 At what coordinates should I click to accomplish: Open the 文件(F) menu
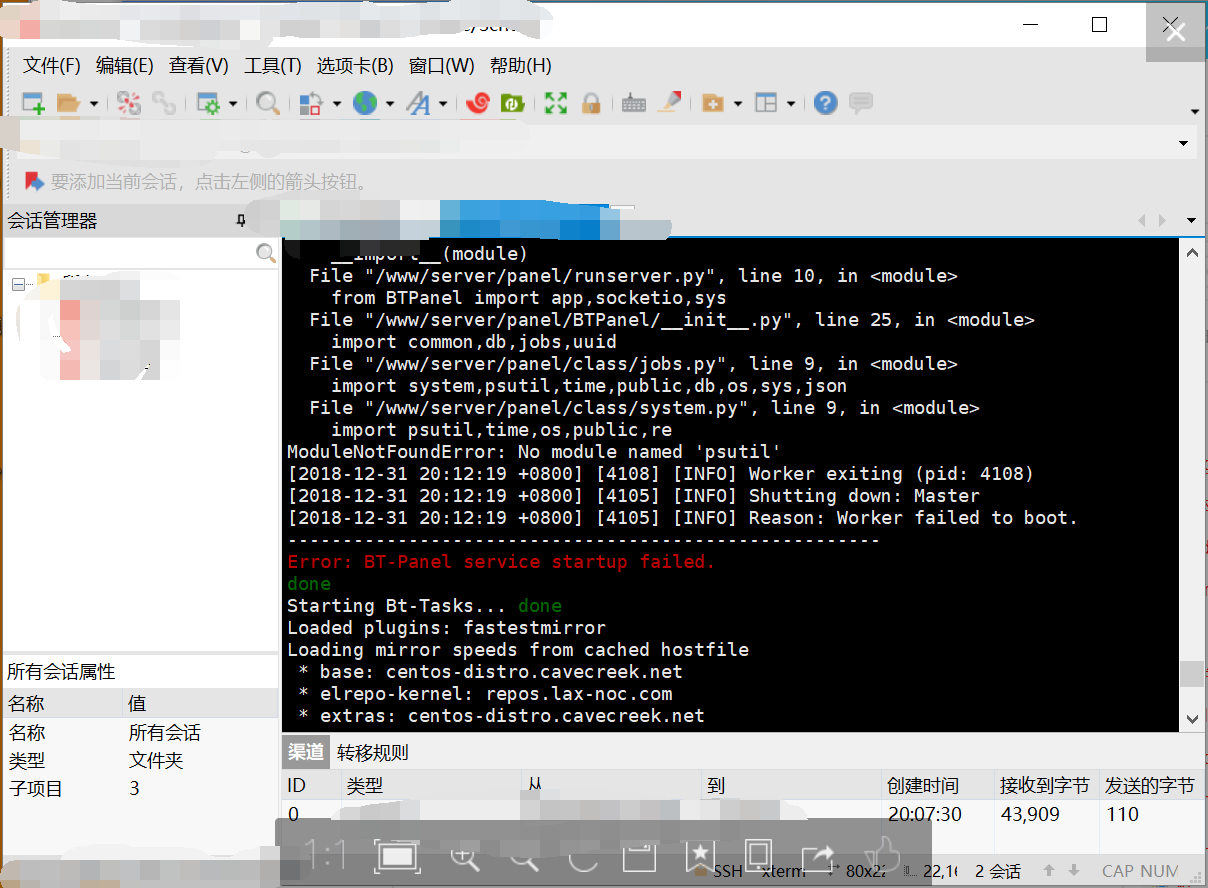52,66
